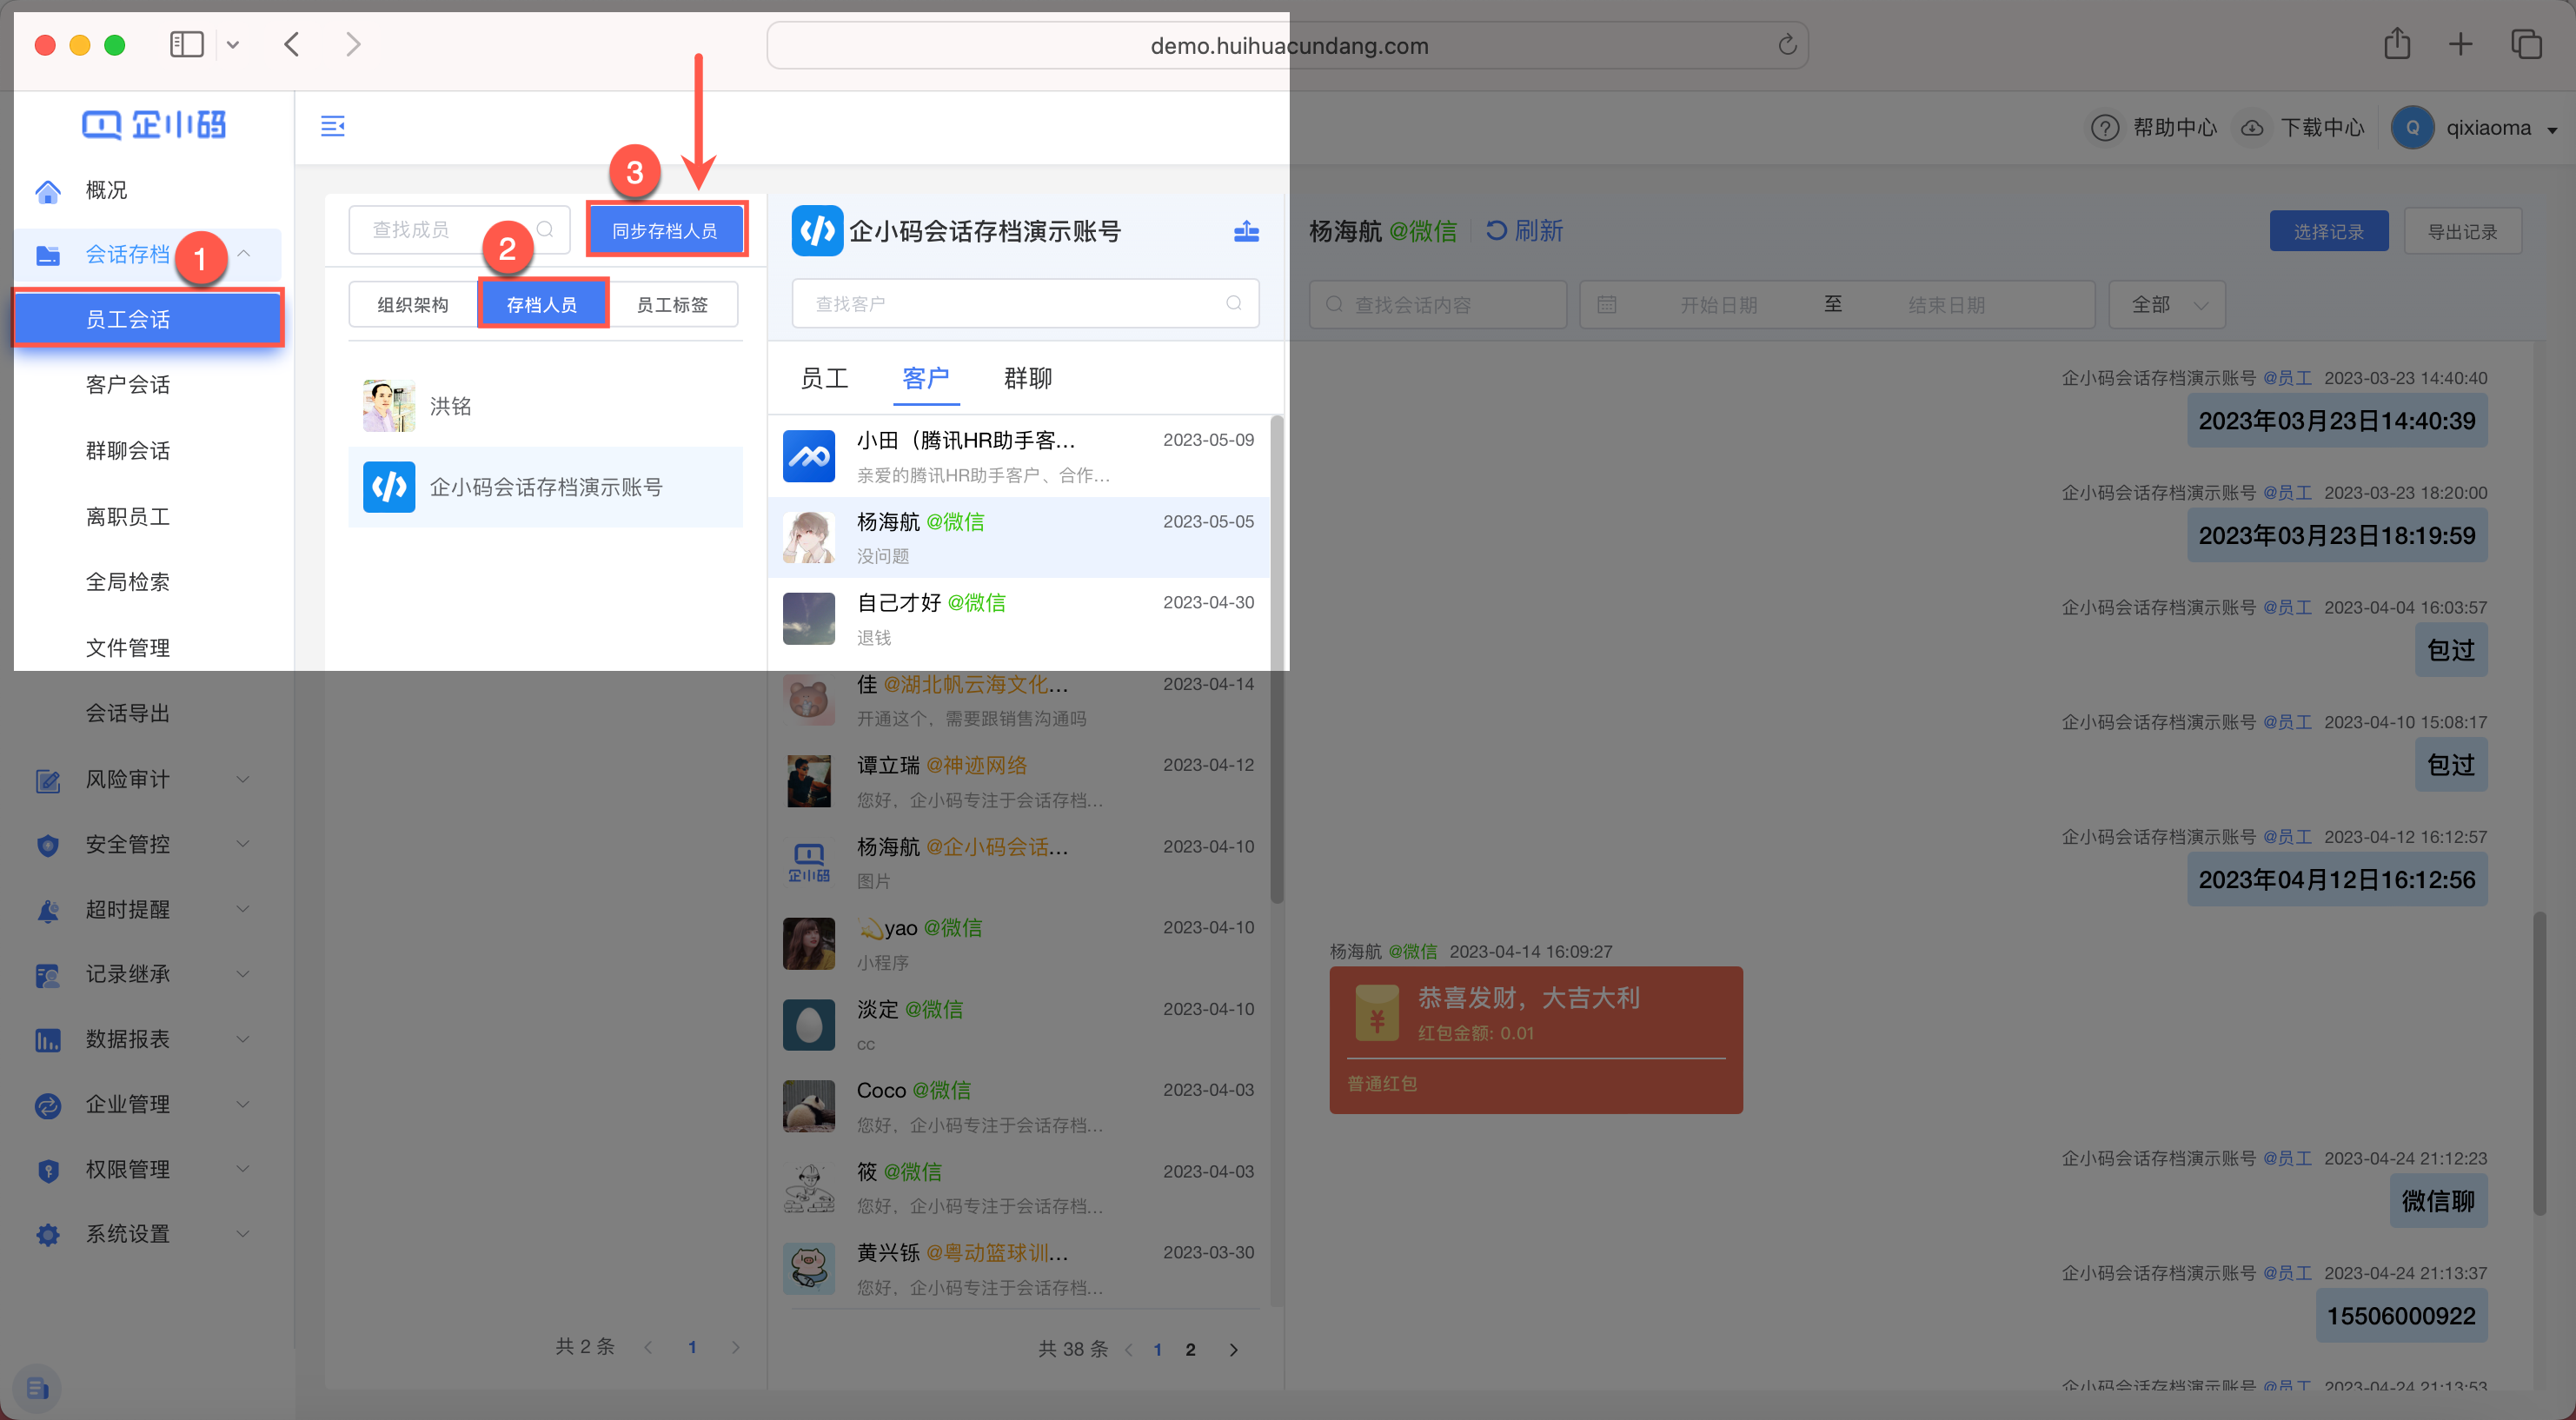The width and height of the screenshot is (2576, 1420).
Task: Open conversation with 谭立瑞 @神迹网络
Action: [x=1019, y=782]
